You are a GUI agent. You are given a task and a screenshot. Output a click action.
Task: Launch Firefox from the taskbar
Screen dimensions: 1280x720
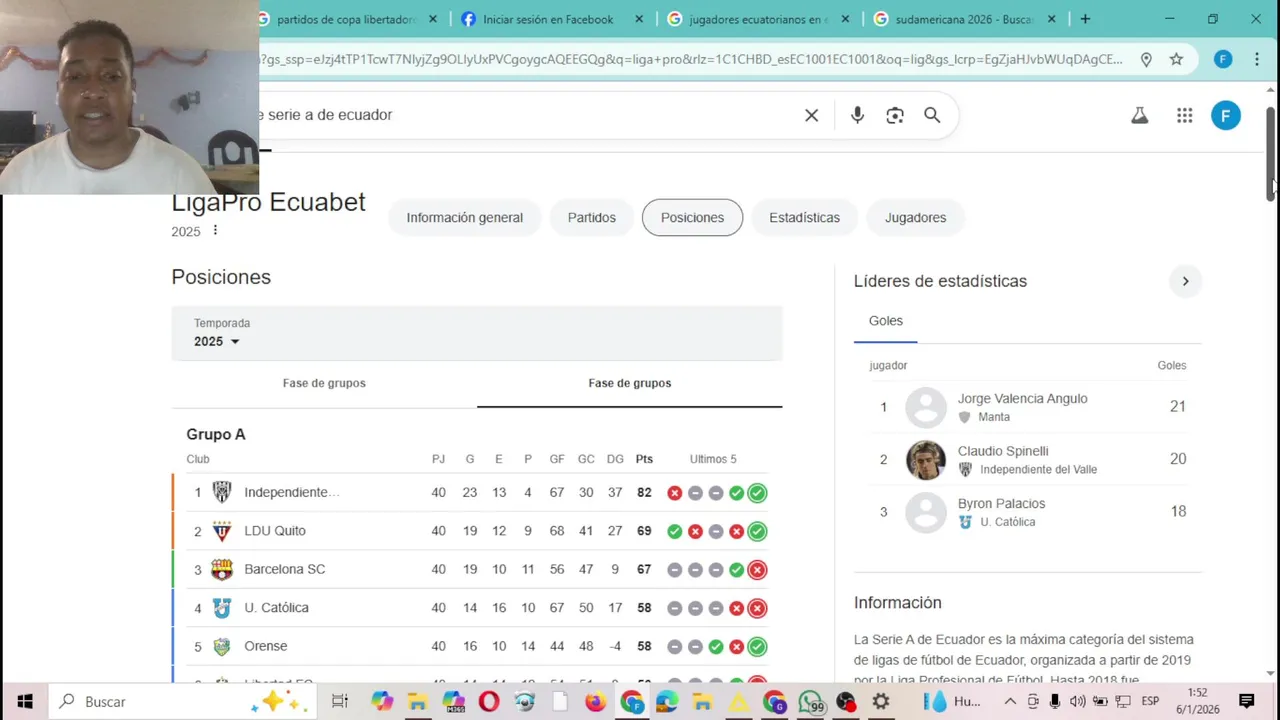coord(595,702)
